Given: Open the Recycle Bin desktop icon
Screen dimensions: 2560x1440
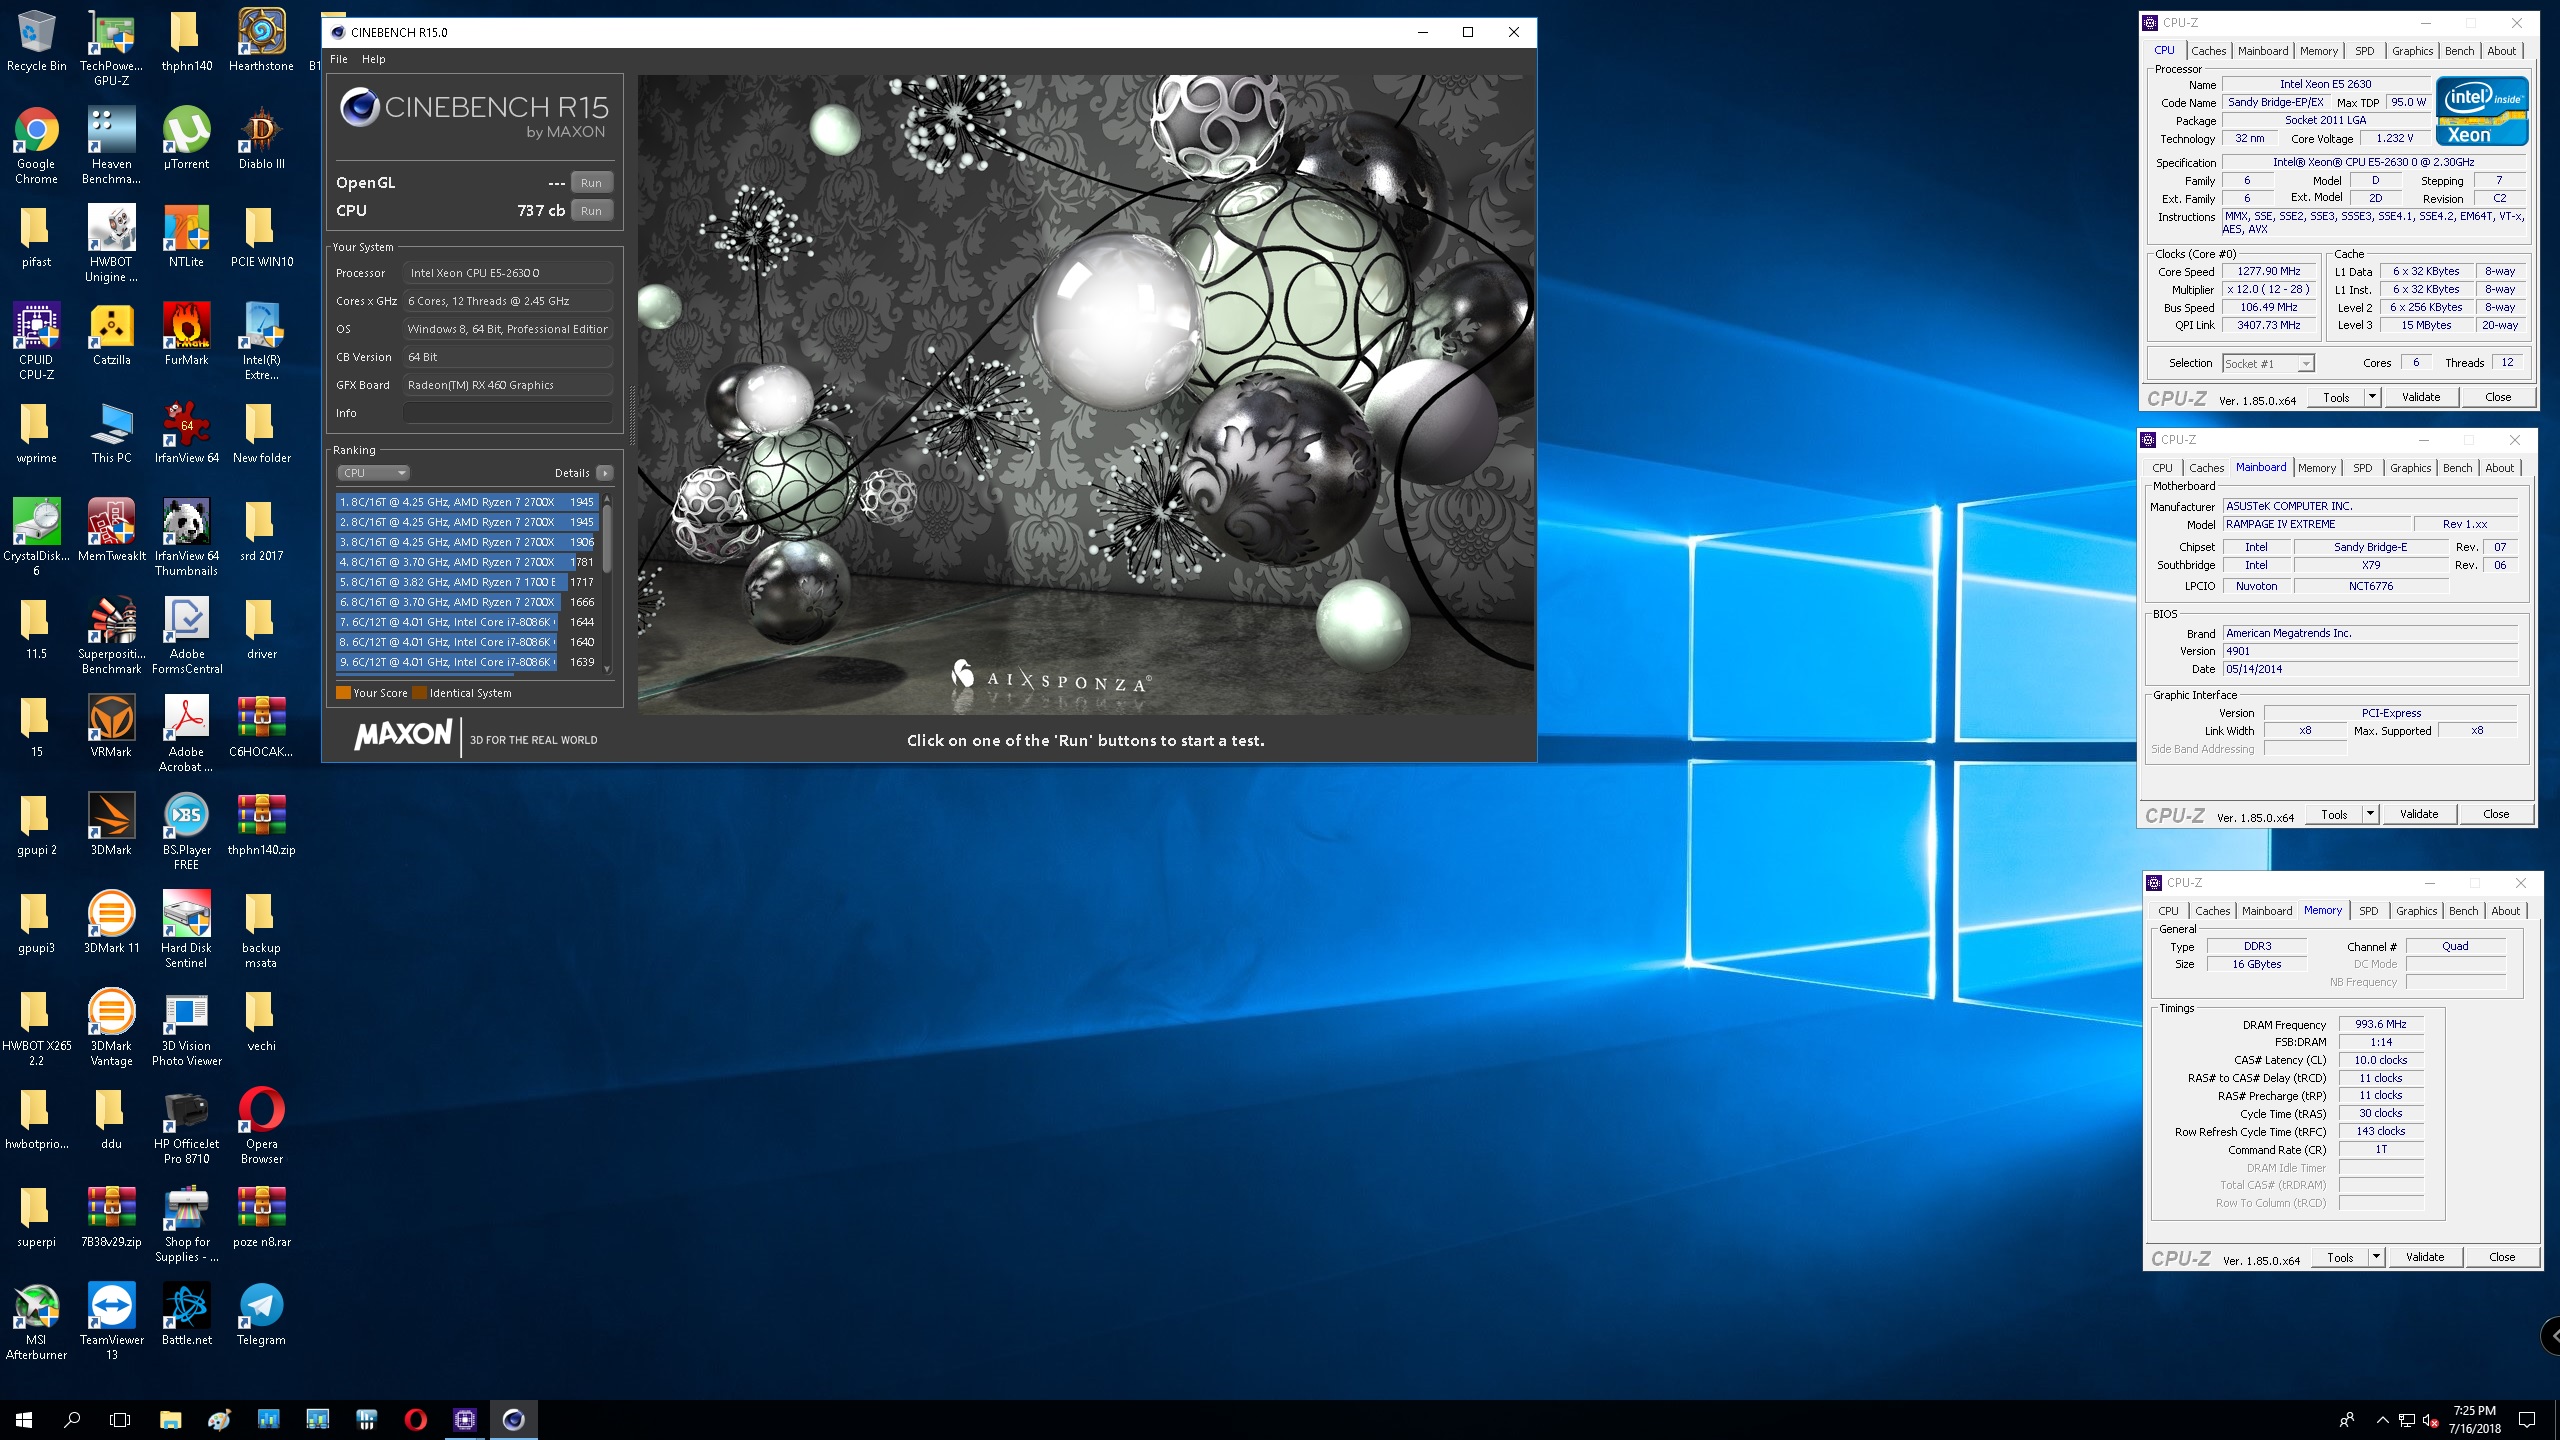Looking at the screenshot, I should (x=36, y=42).
